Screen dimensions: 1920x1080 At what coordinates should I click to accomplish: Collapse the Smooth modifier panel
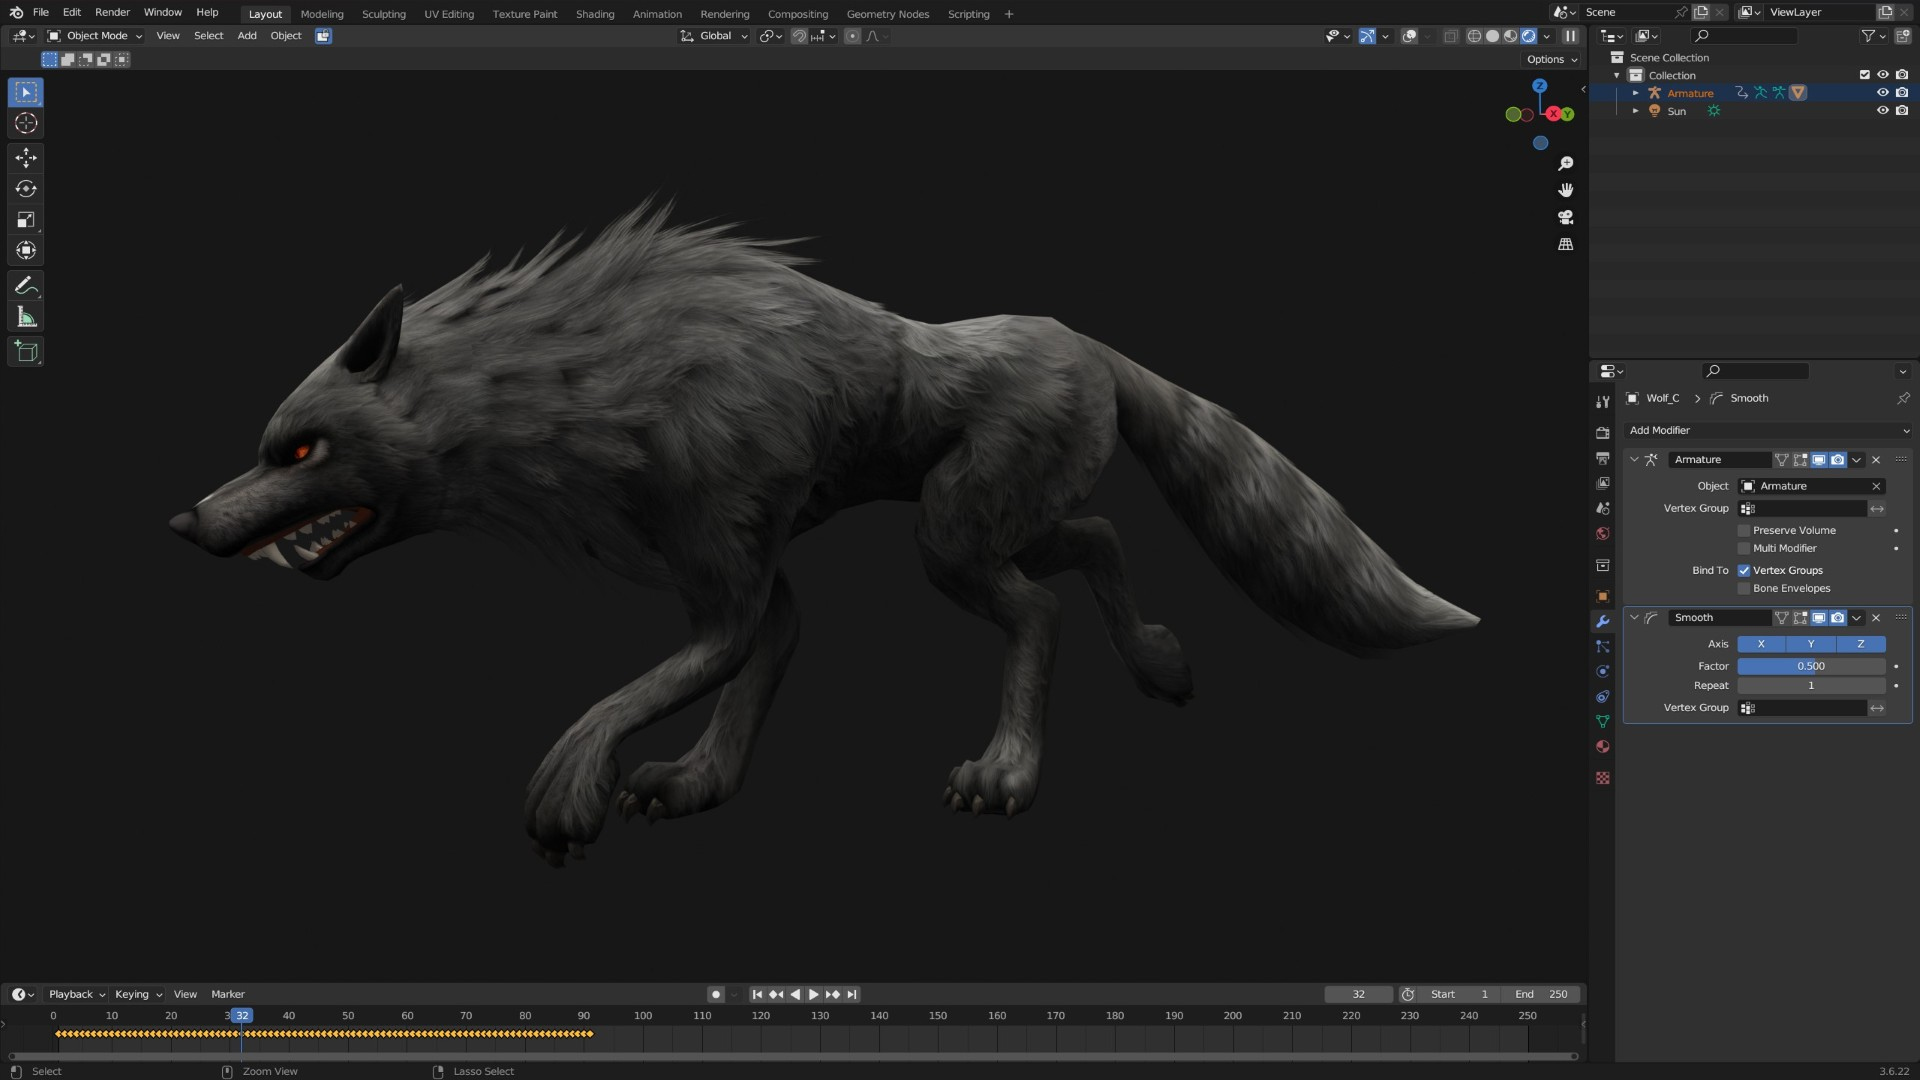tap(1634, 618)
